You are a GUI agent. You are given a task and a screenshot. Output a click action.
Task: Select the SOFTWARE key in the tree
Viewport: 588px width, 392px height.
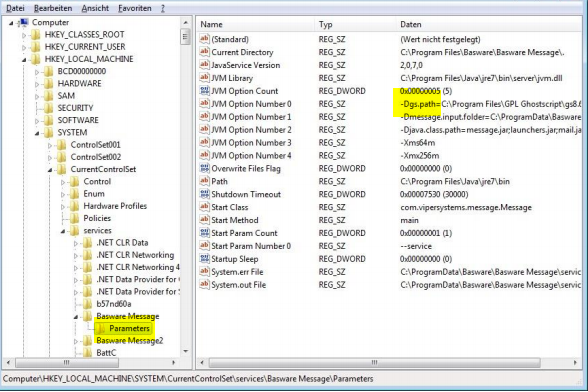click(78, 120)
